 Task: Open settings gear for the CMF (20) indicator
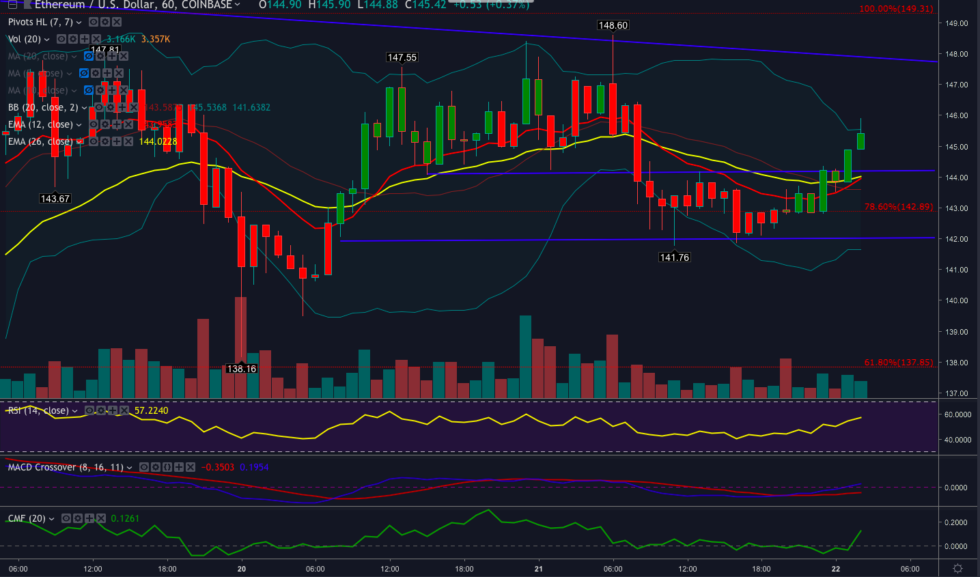point(78,518)
